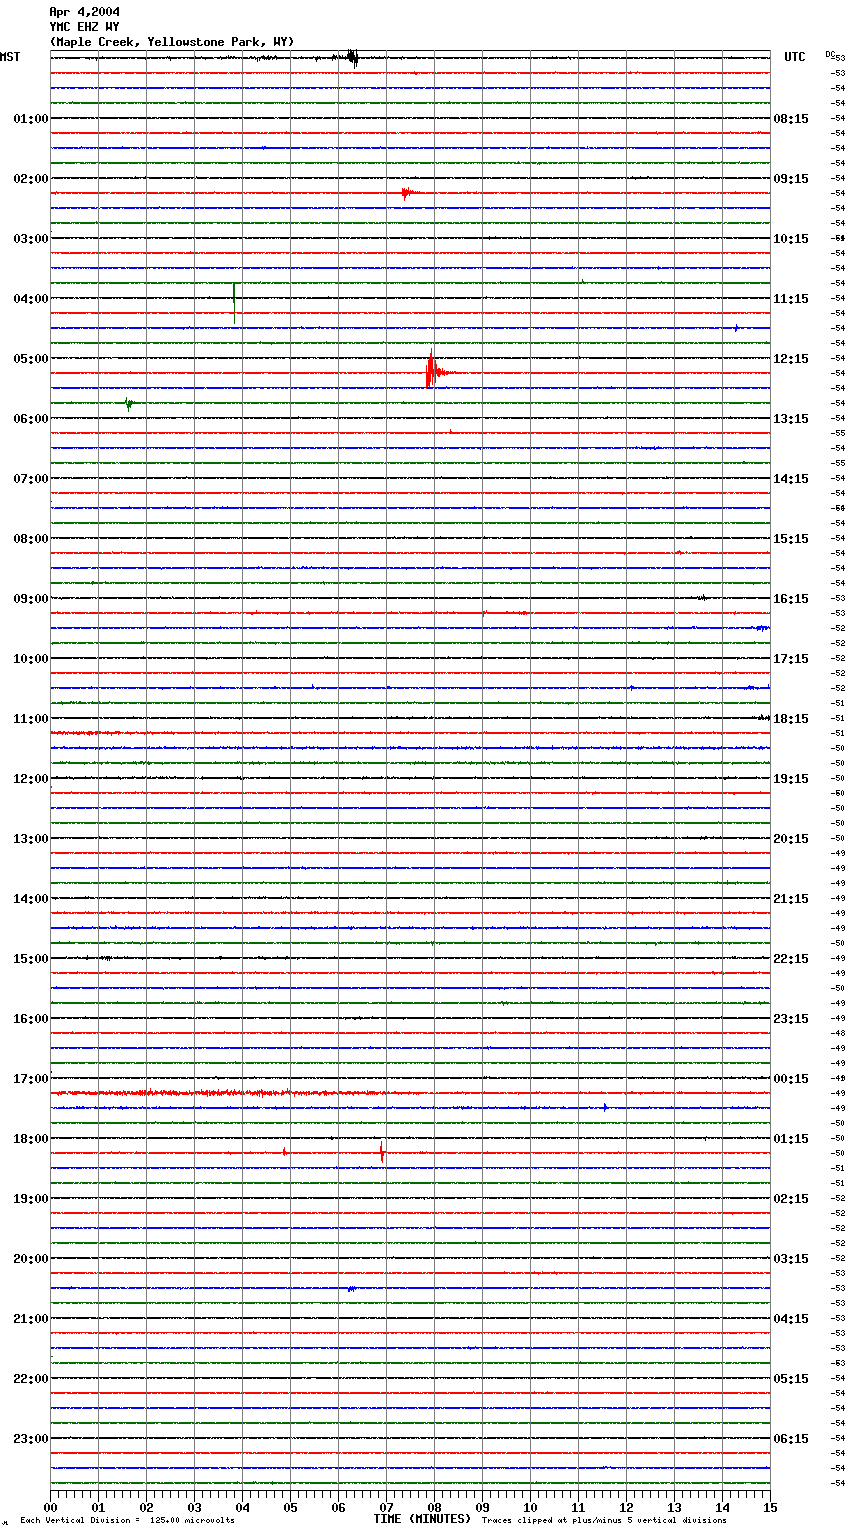Click the black seismic burst on the top trace
This screenshot has width=850, height=1534.
(x=352, y=57)
